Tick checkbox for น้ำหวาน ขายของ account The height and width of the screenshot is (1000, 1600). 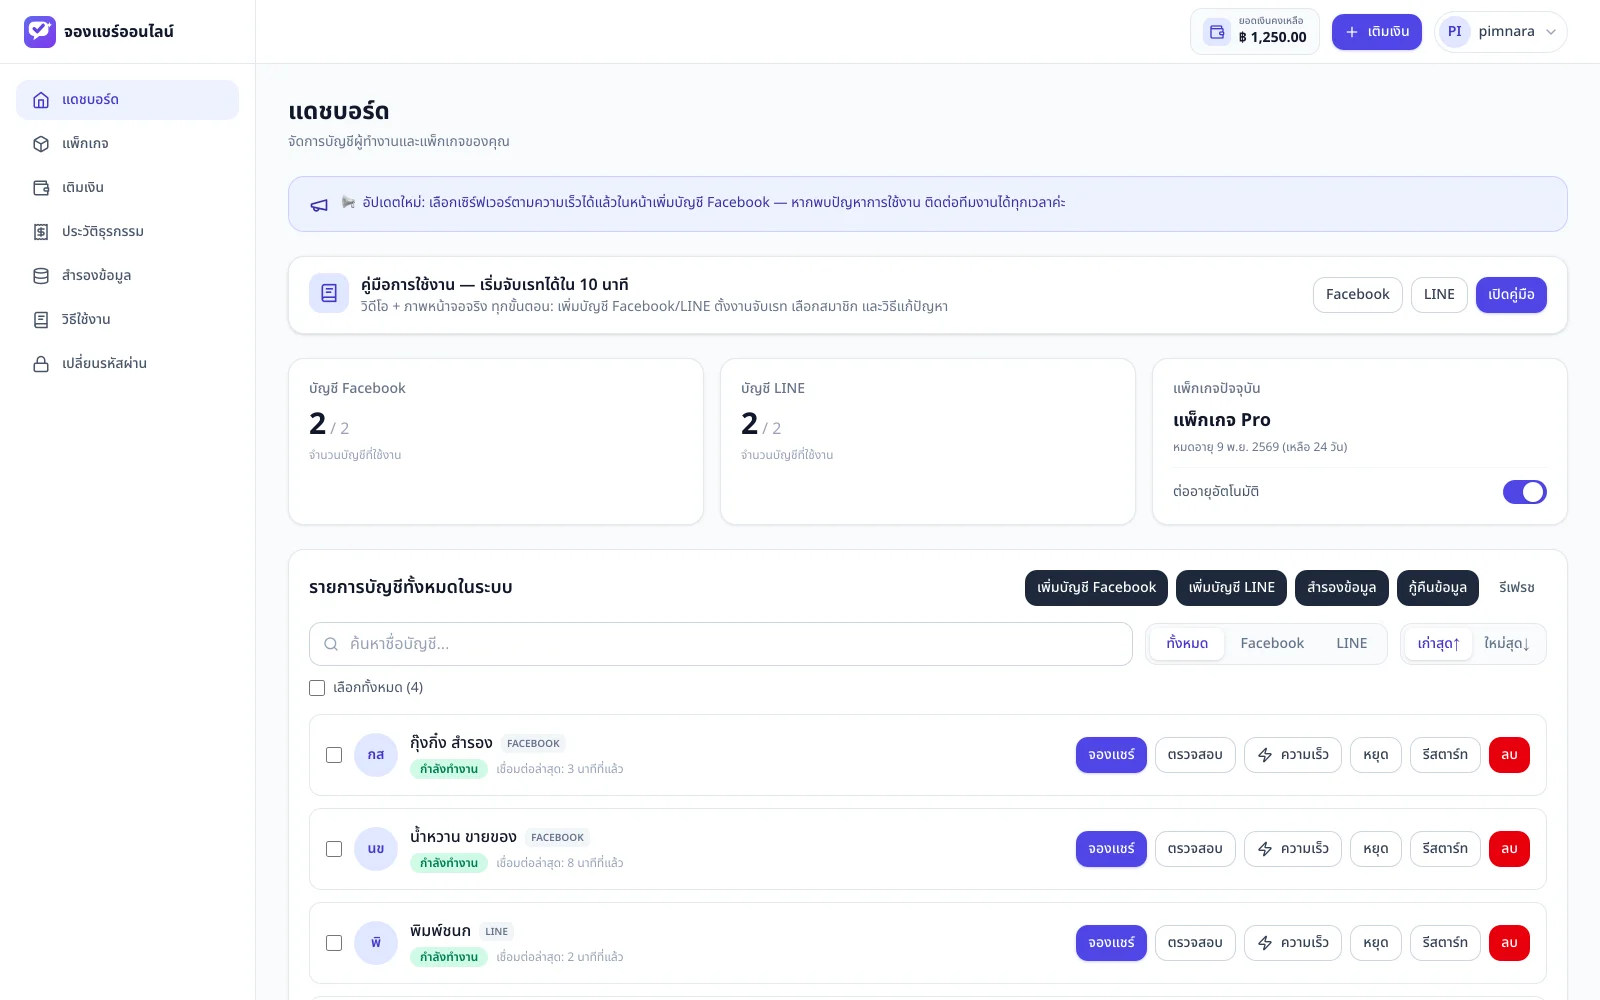point(334,849)
